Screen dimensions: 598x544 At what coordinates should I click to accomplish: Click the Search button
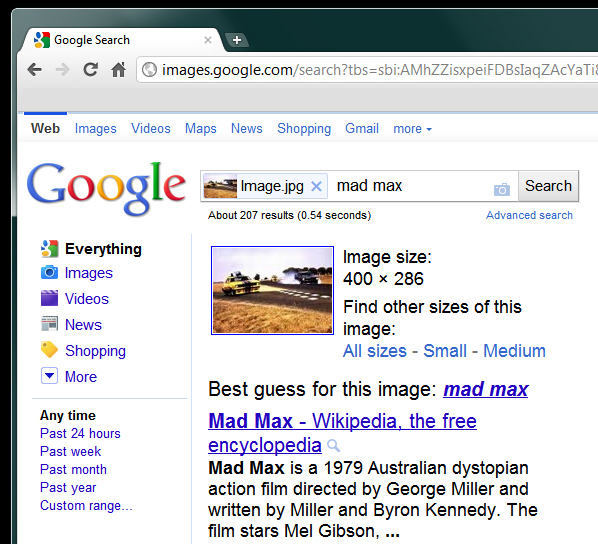[x=548, y=186]
